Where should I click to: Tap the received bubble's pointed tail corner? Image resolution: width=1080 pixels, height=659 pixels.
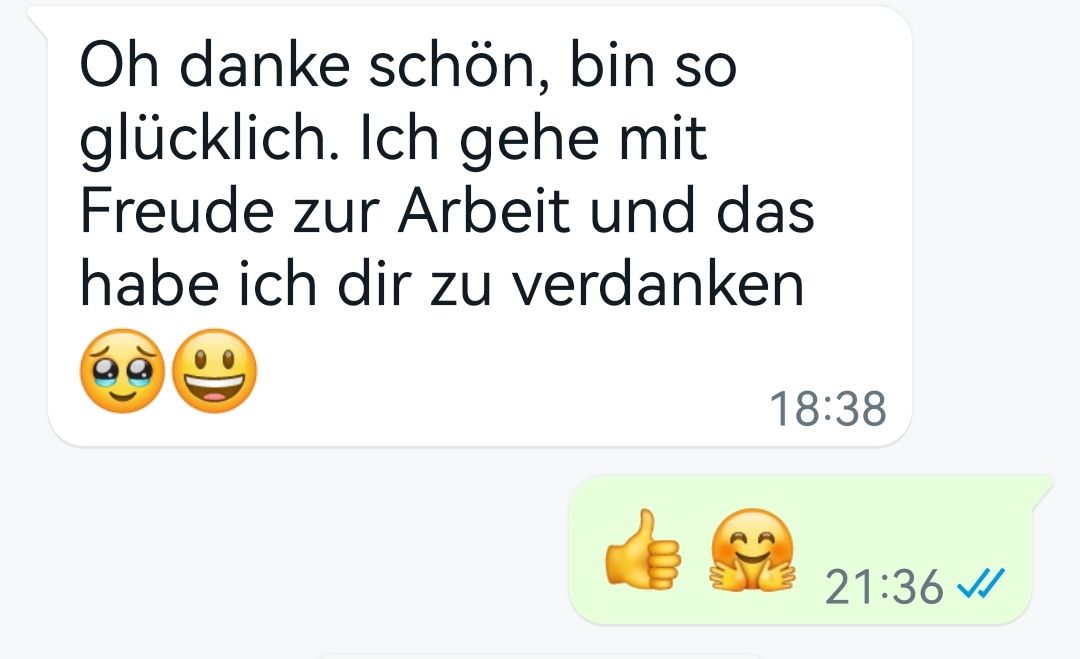38,22
